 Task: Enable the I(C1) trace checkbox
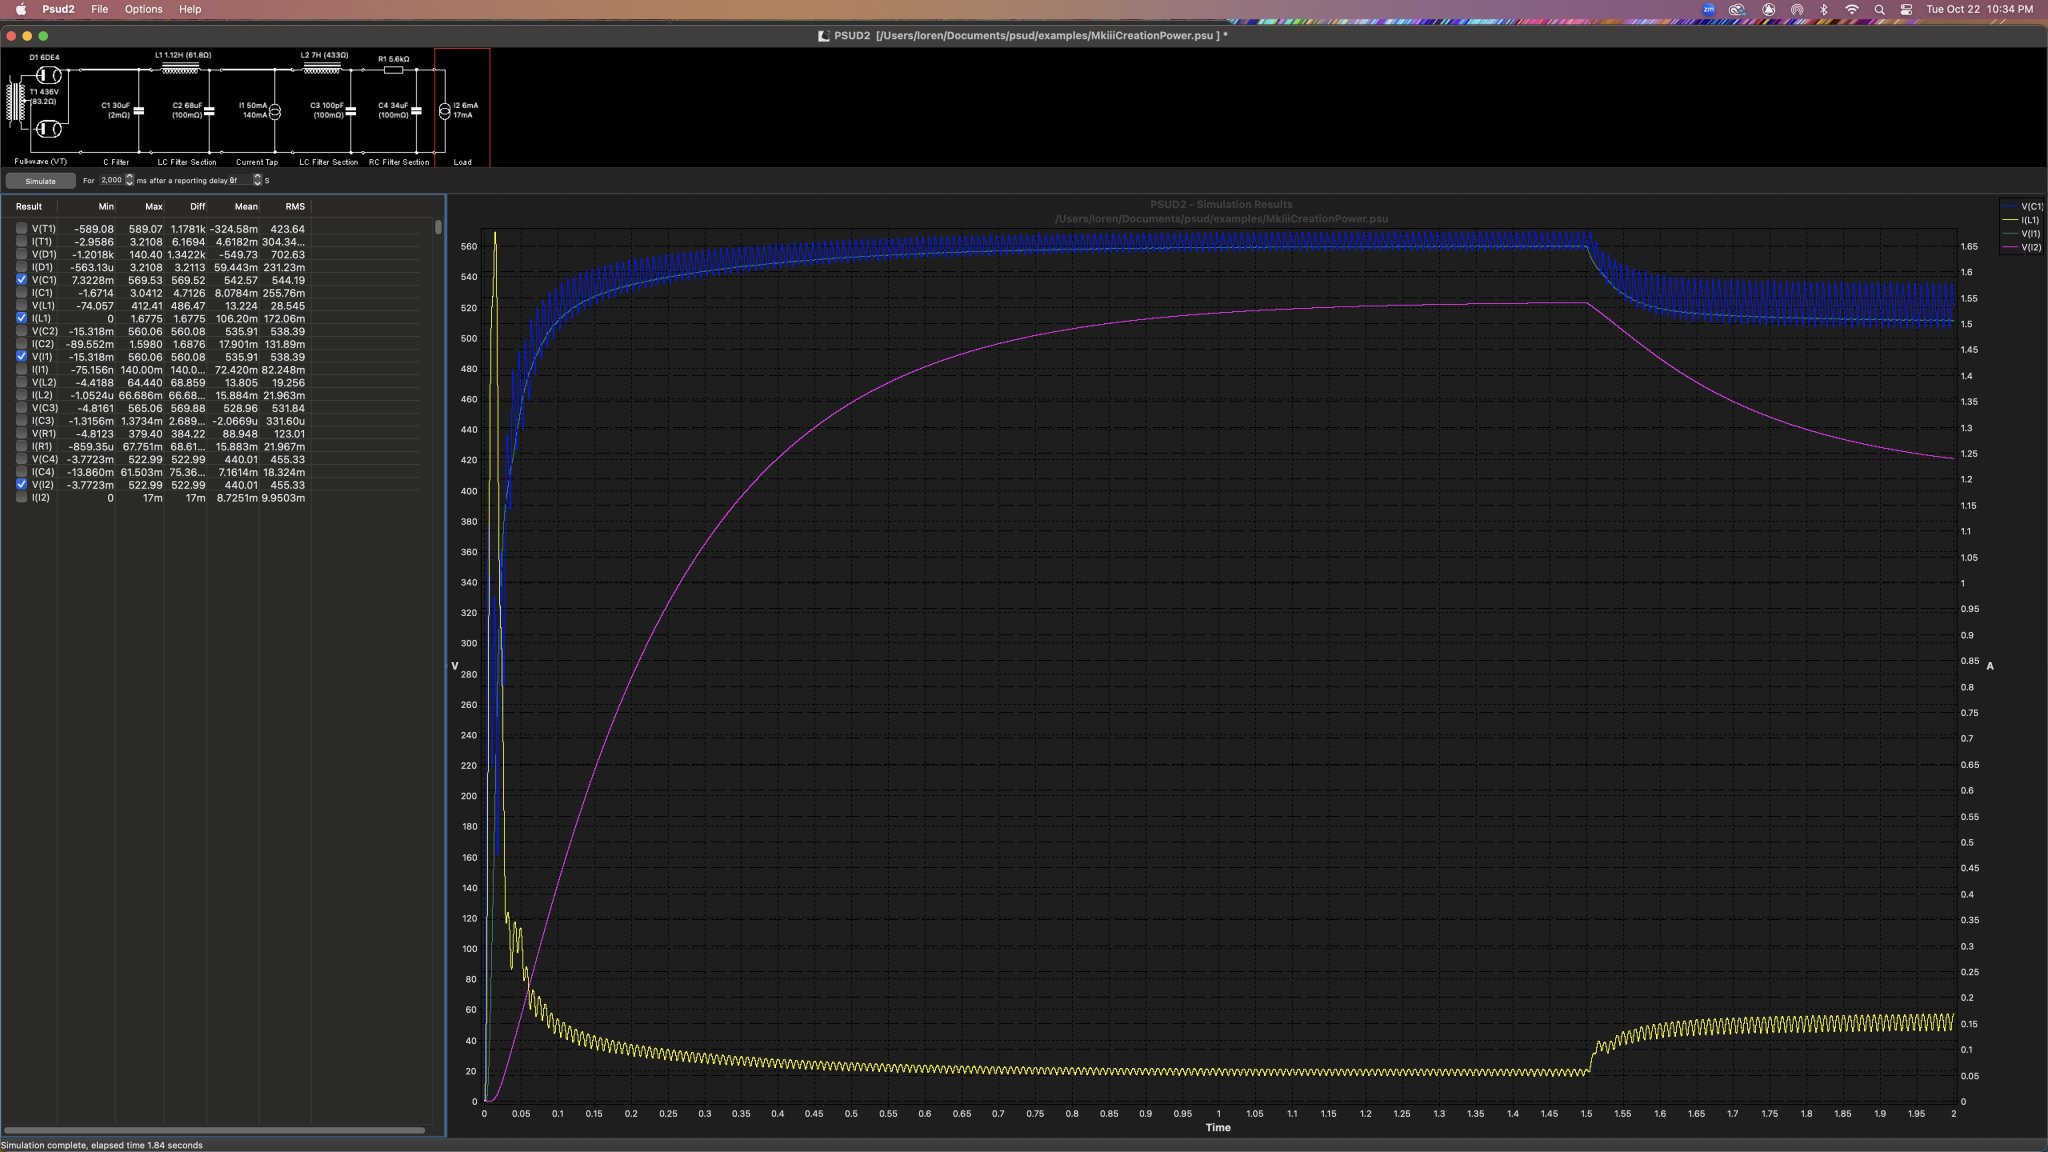pos(21,292)
